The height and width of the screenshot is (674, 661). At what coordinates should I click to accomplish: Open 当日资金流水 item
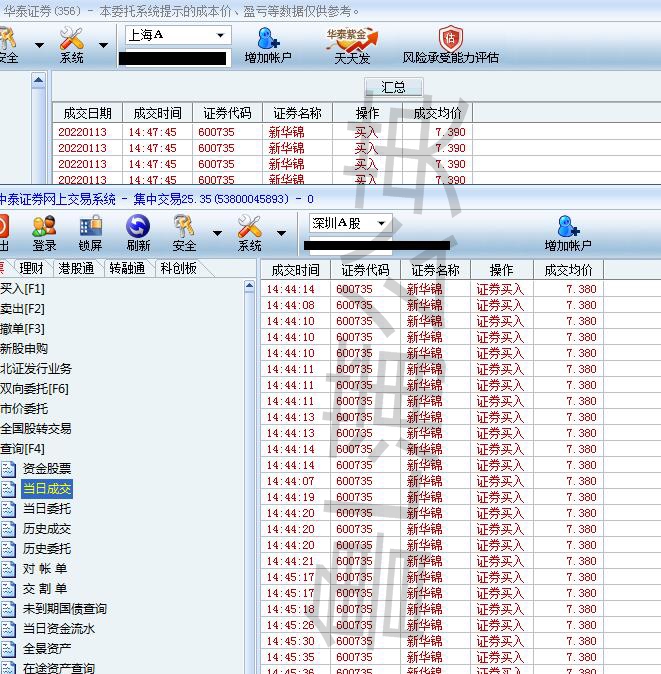pos(58,629)
